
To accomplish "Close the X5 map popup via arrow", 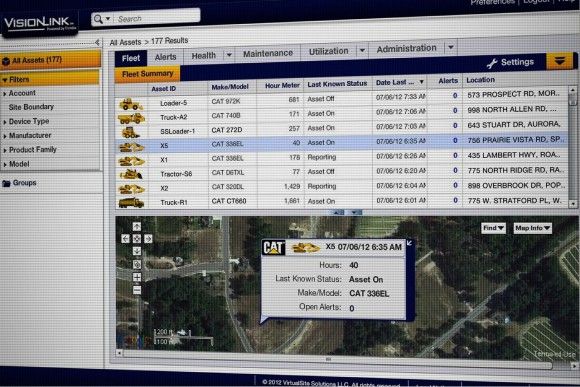I will [x=409, y=243].
